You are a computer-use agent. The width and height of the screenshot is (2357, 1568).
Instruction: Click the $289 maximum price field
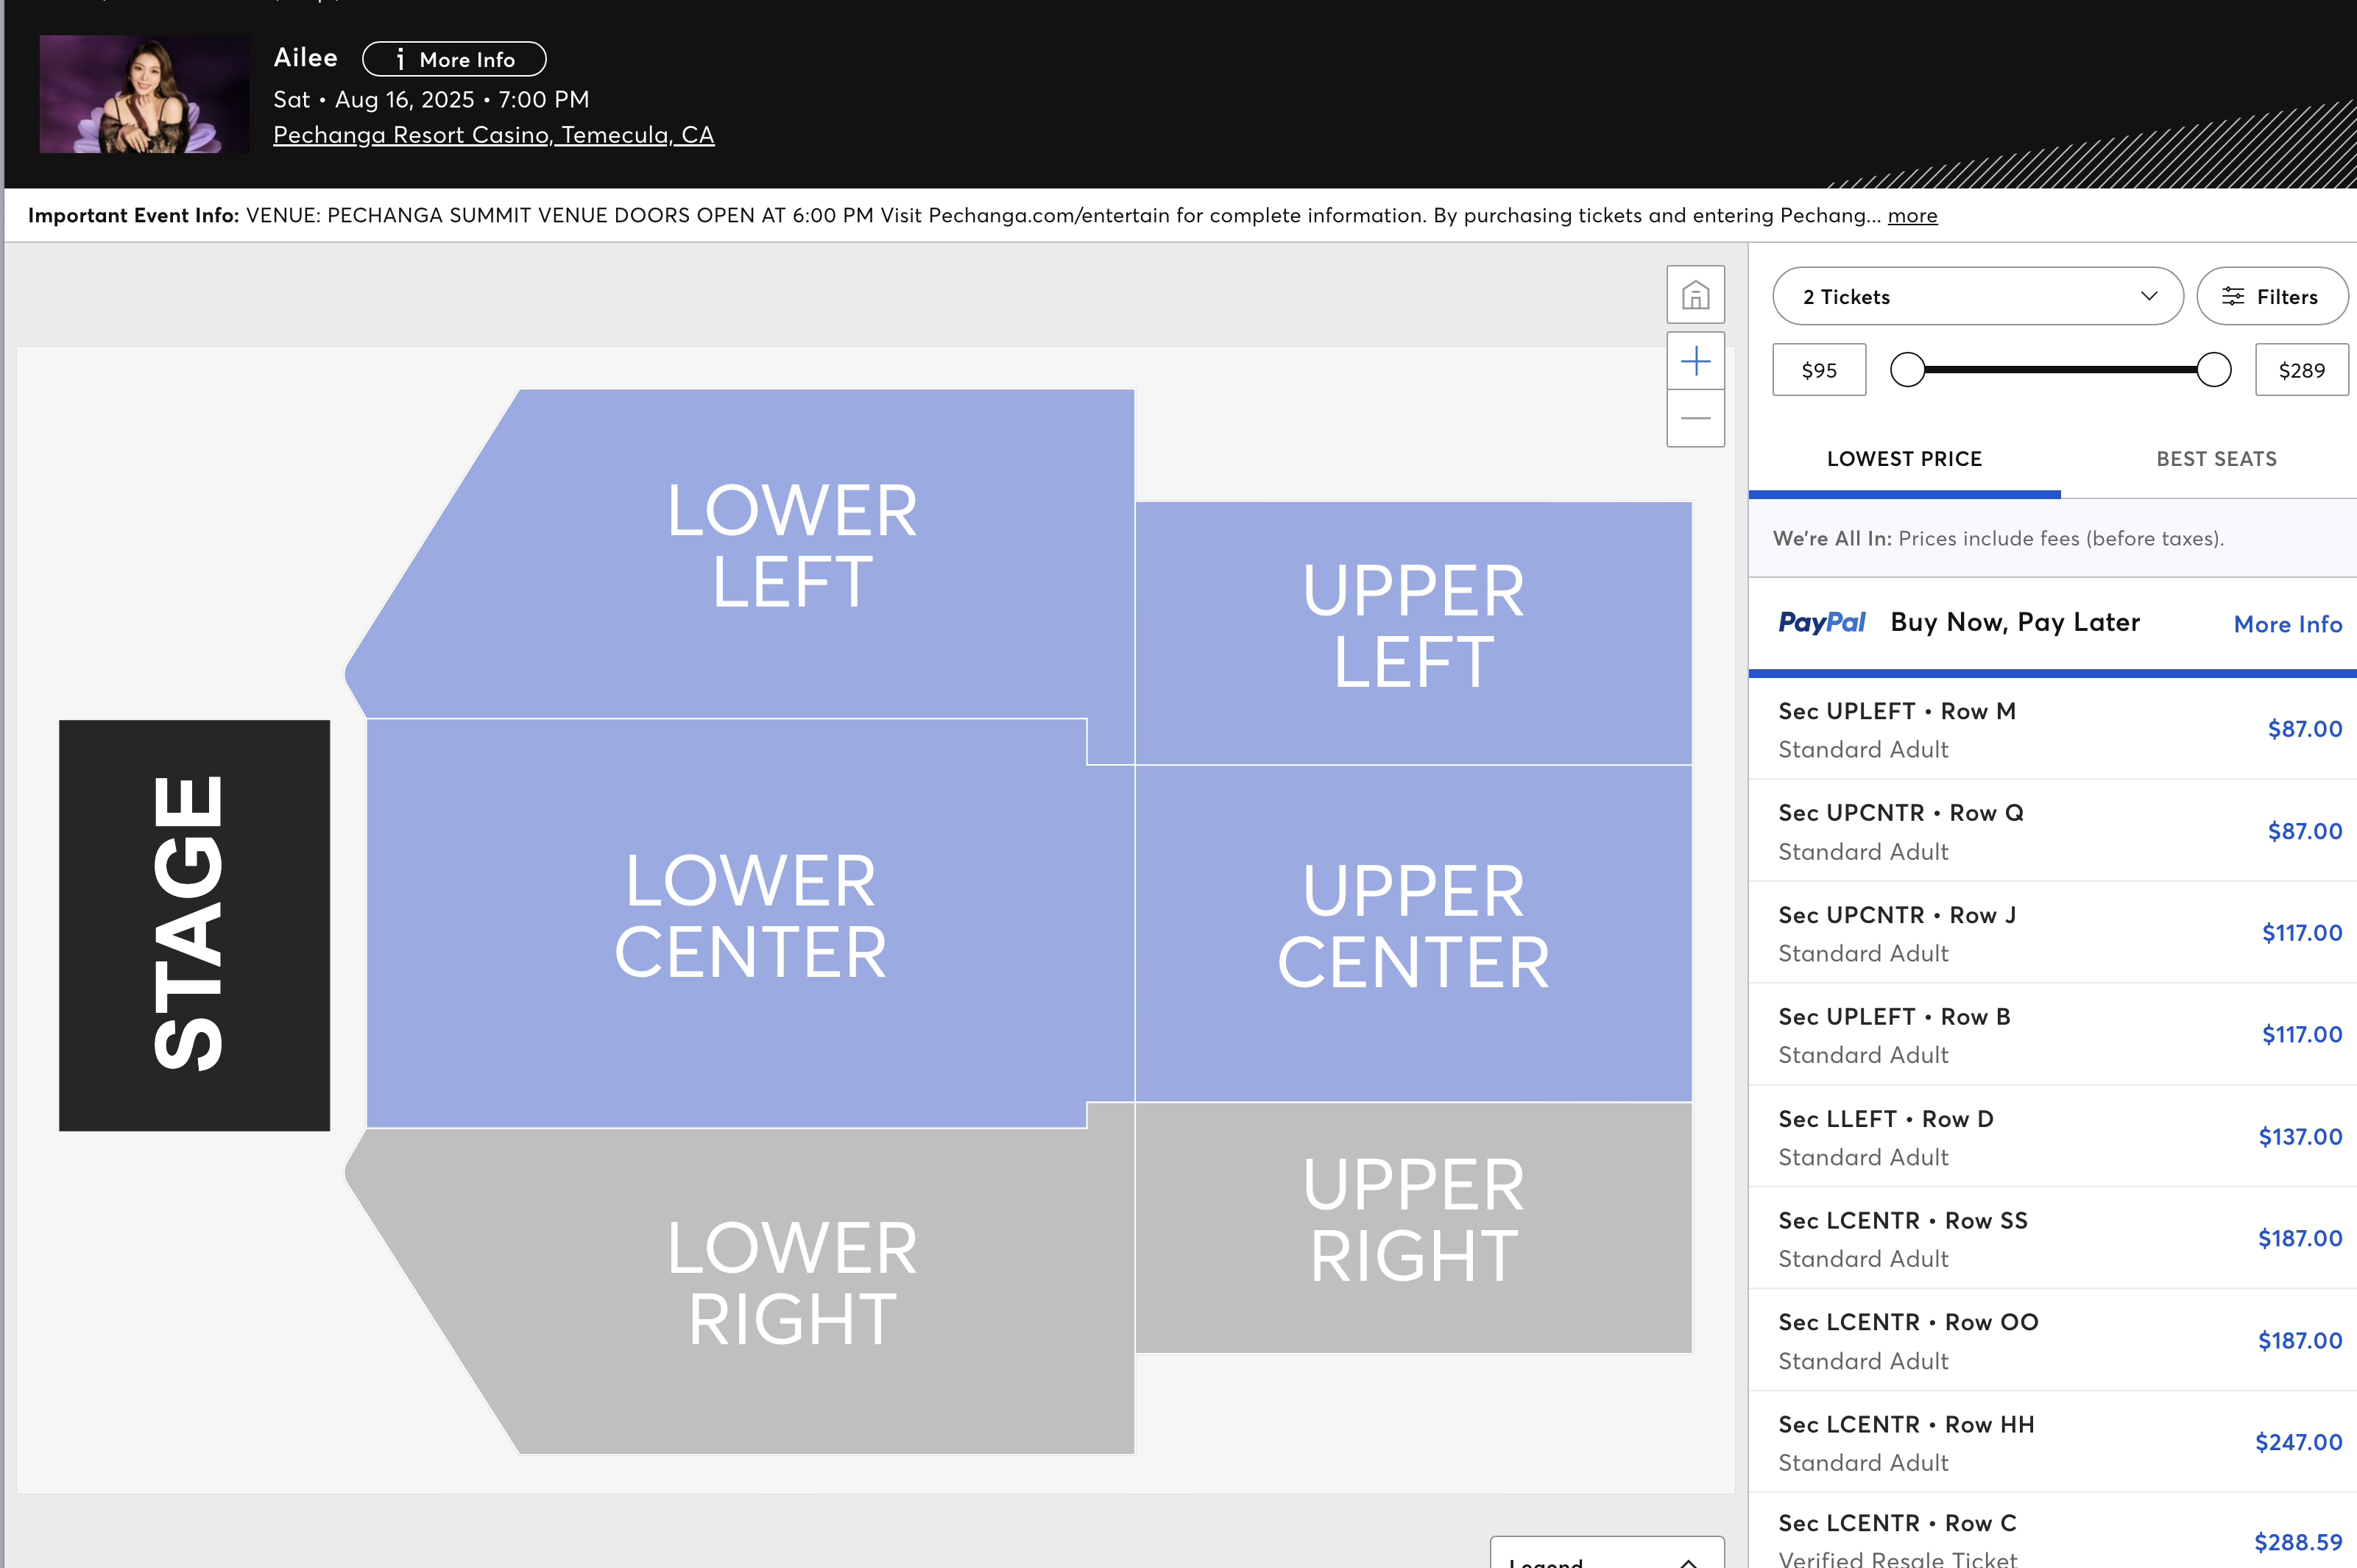[2300, 370]
